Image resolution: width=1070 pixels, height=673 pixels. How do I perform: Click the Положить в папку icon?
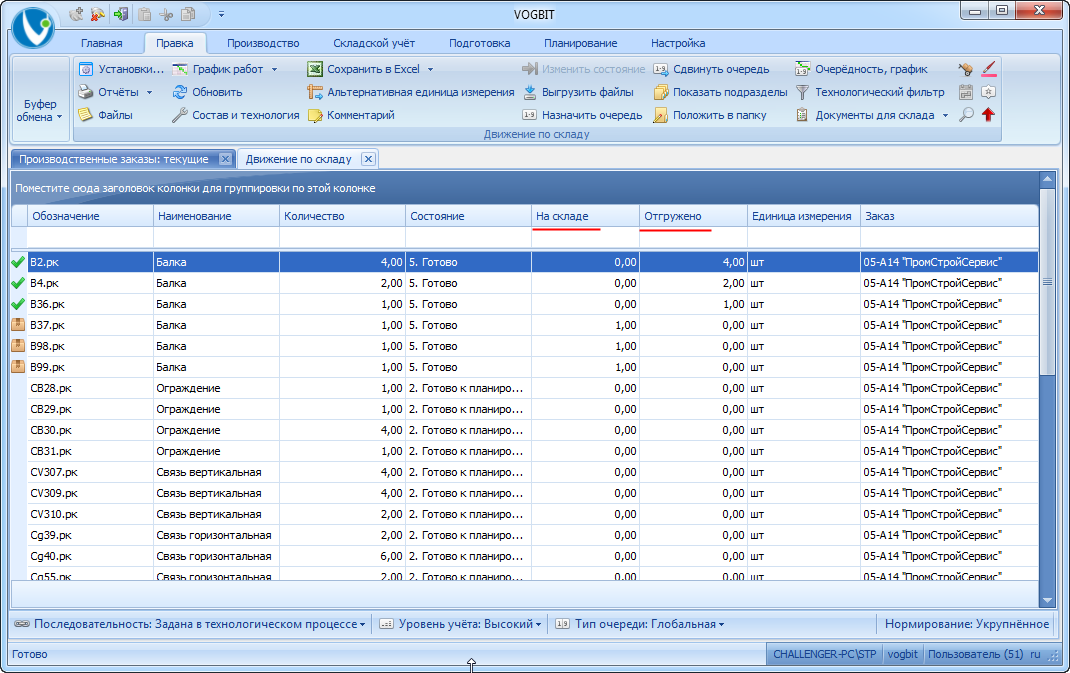click(x=661, y=115)
